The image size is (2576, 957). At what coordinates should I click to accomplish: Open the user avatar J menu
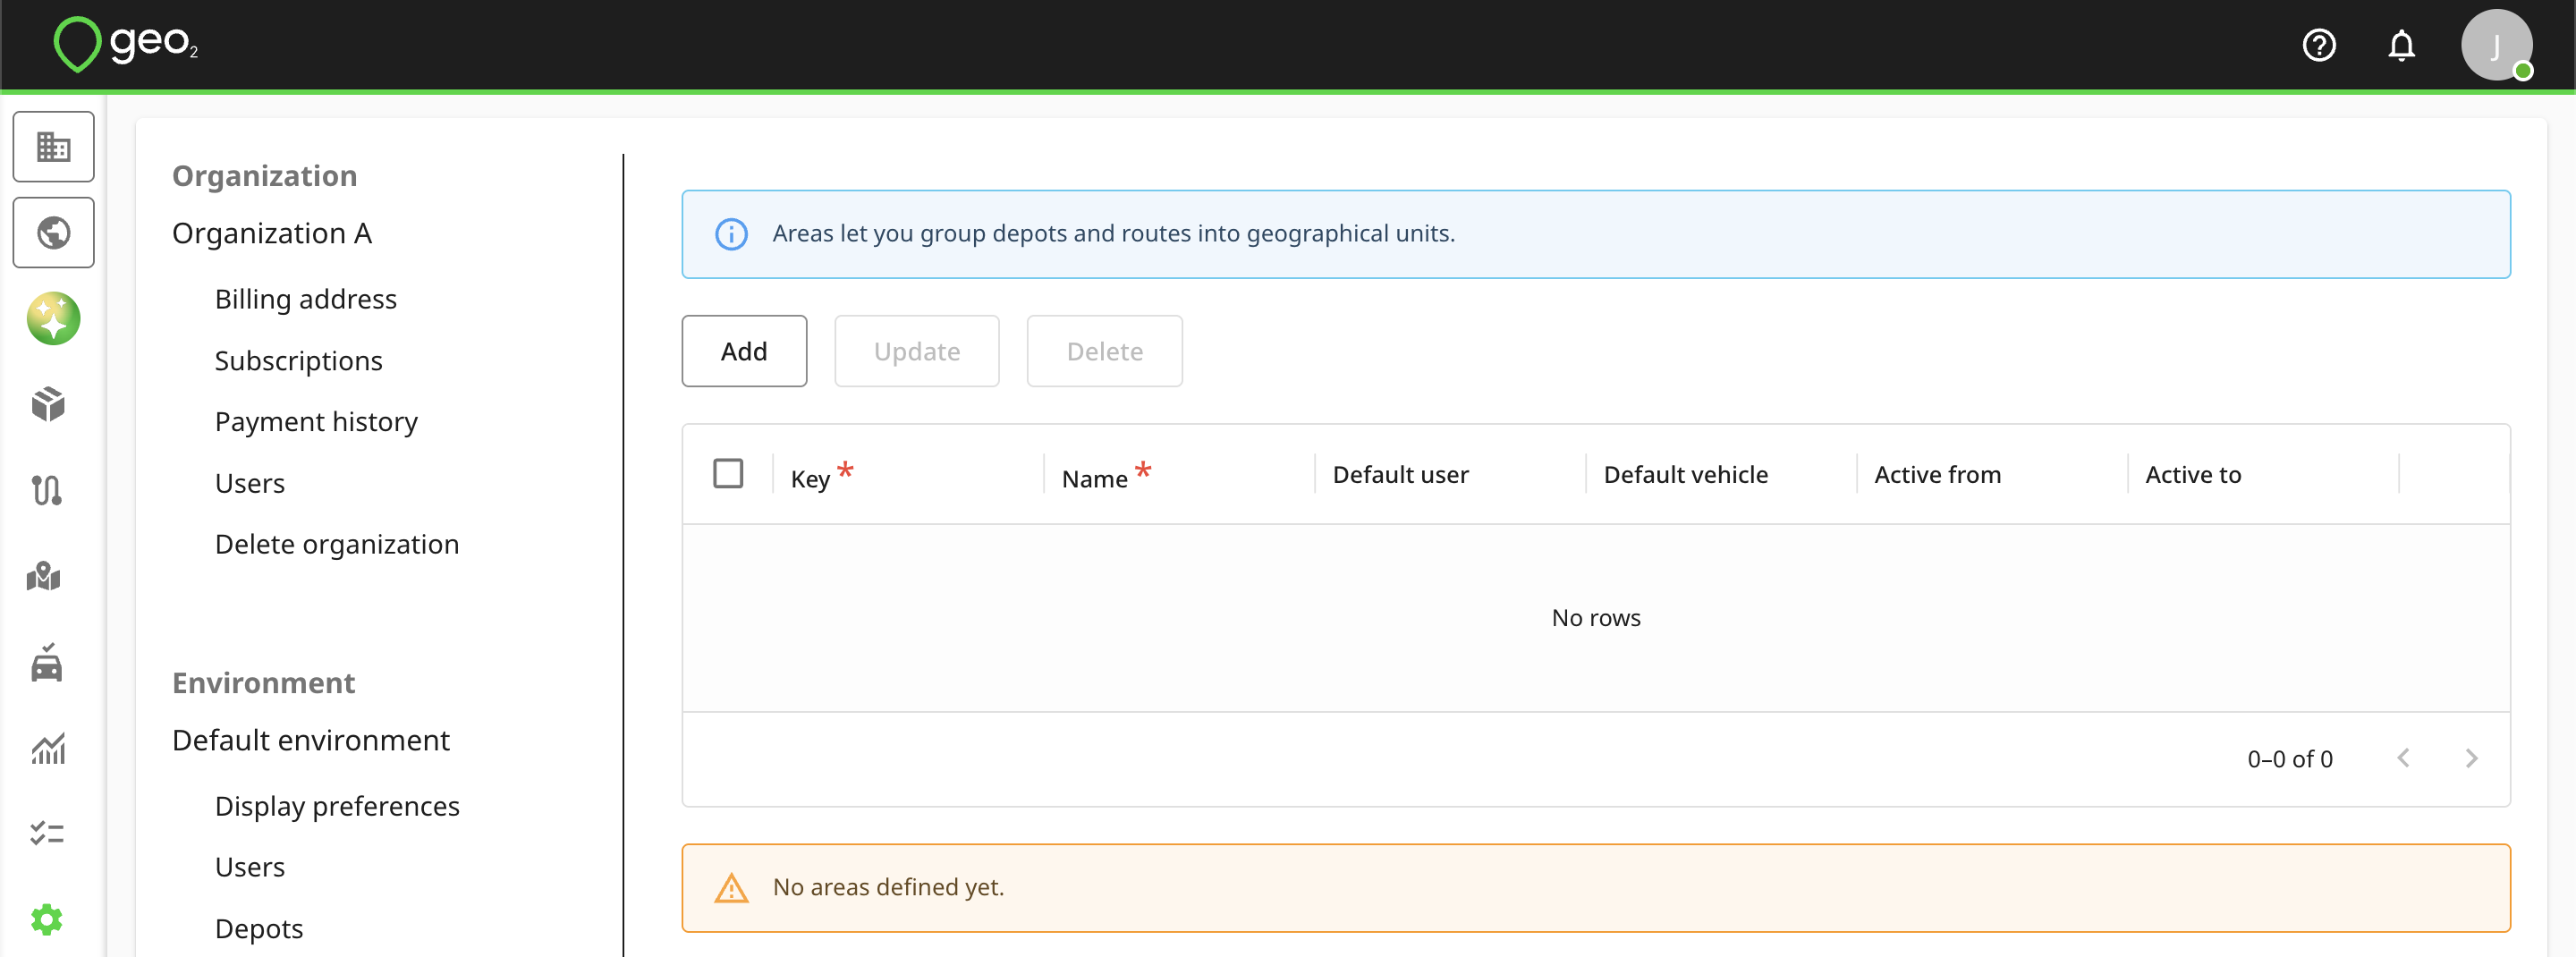(2496, 45)
